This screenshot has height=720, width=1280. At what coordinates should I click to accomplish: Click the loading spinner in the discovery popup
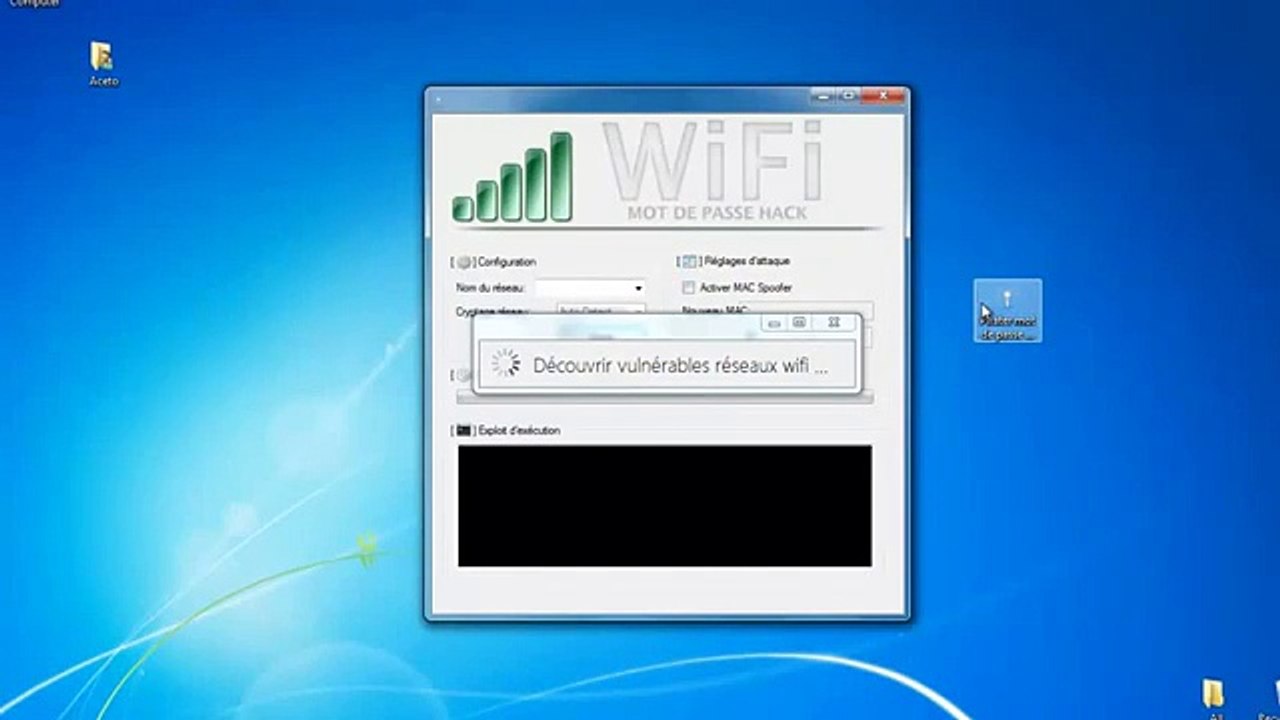(x=507, y=364)
